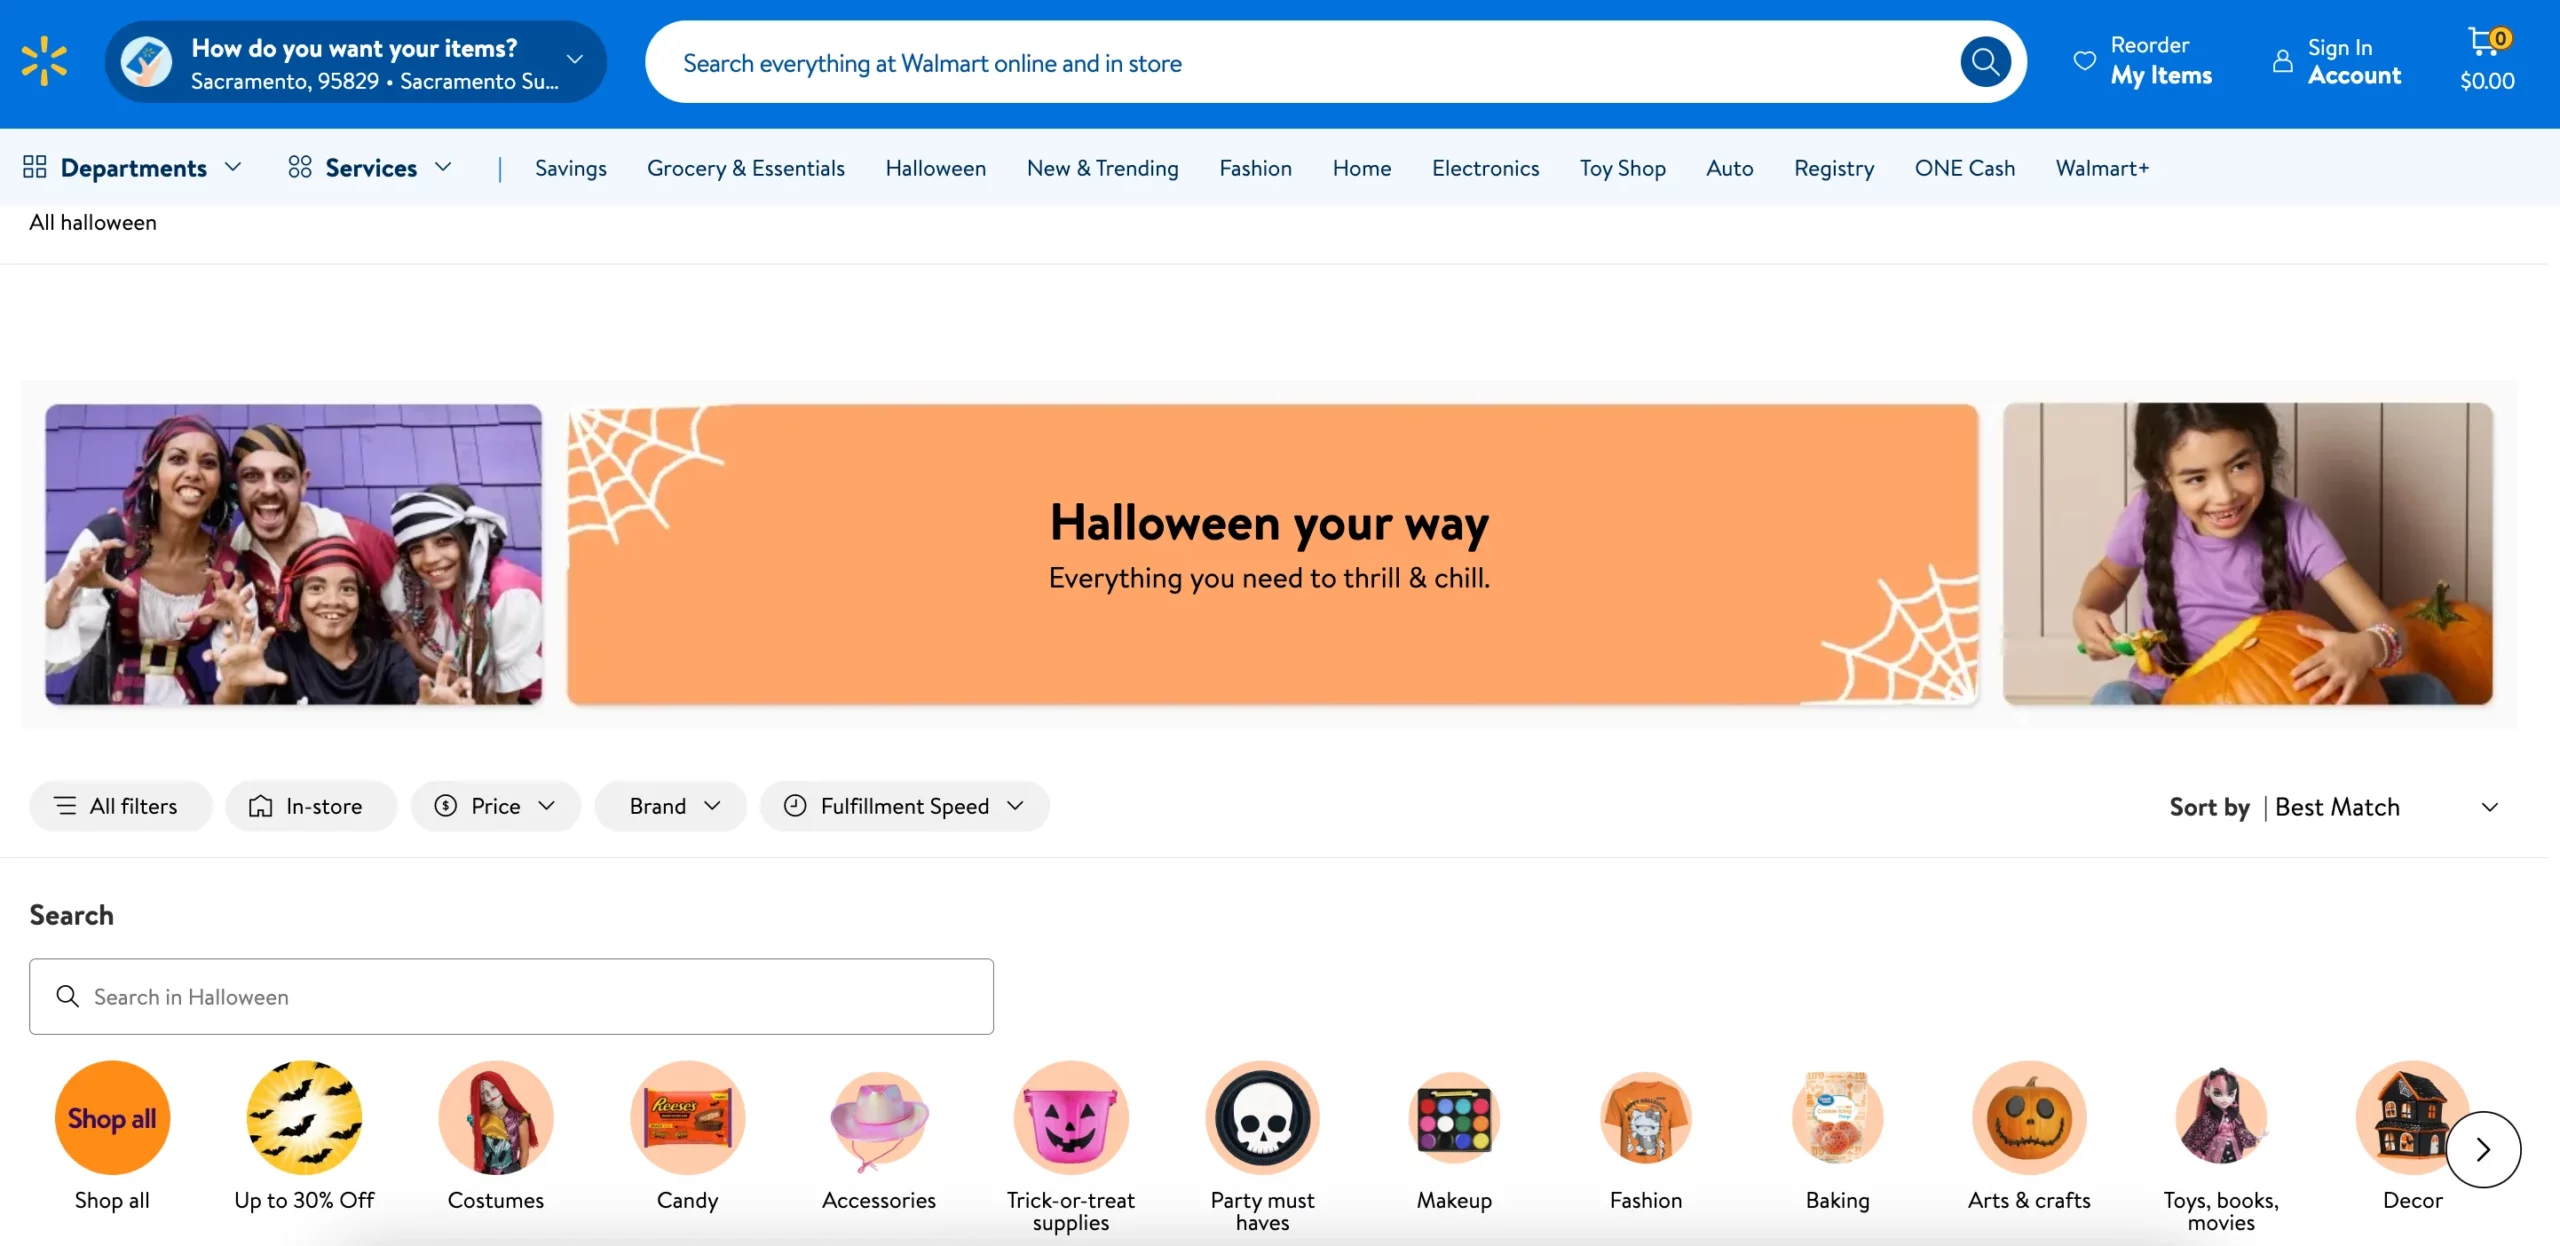
Task: Open Arts & crafts pumpkin category
Action: point(2029,1117)
